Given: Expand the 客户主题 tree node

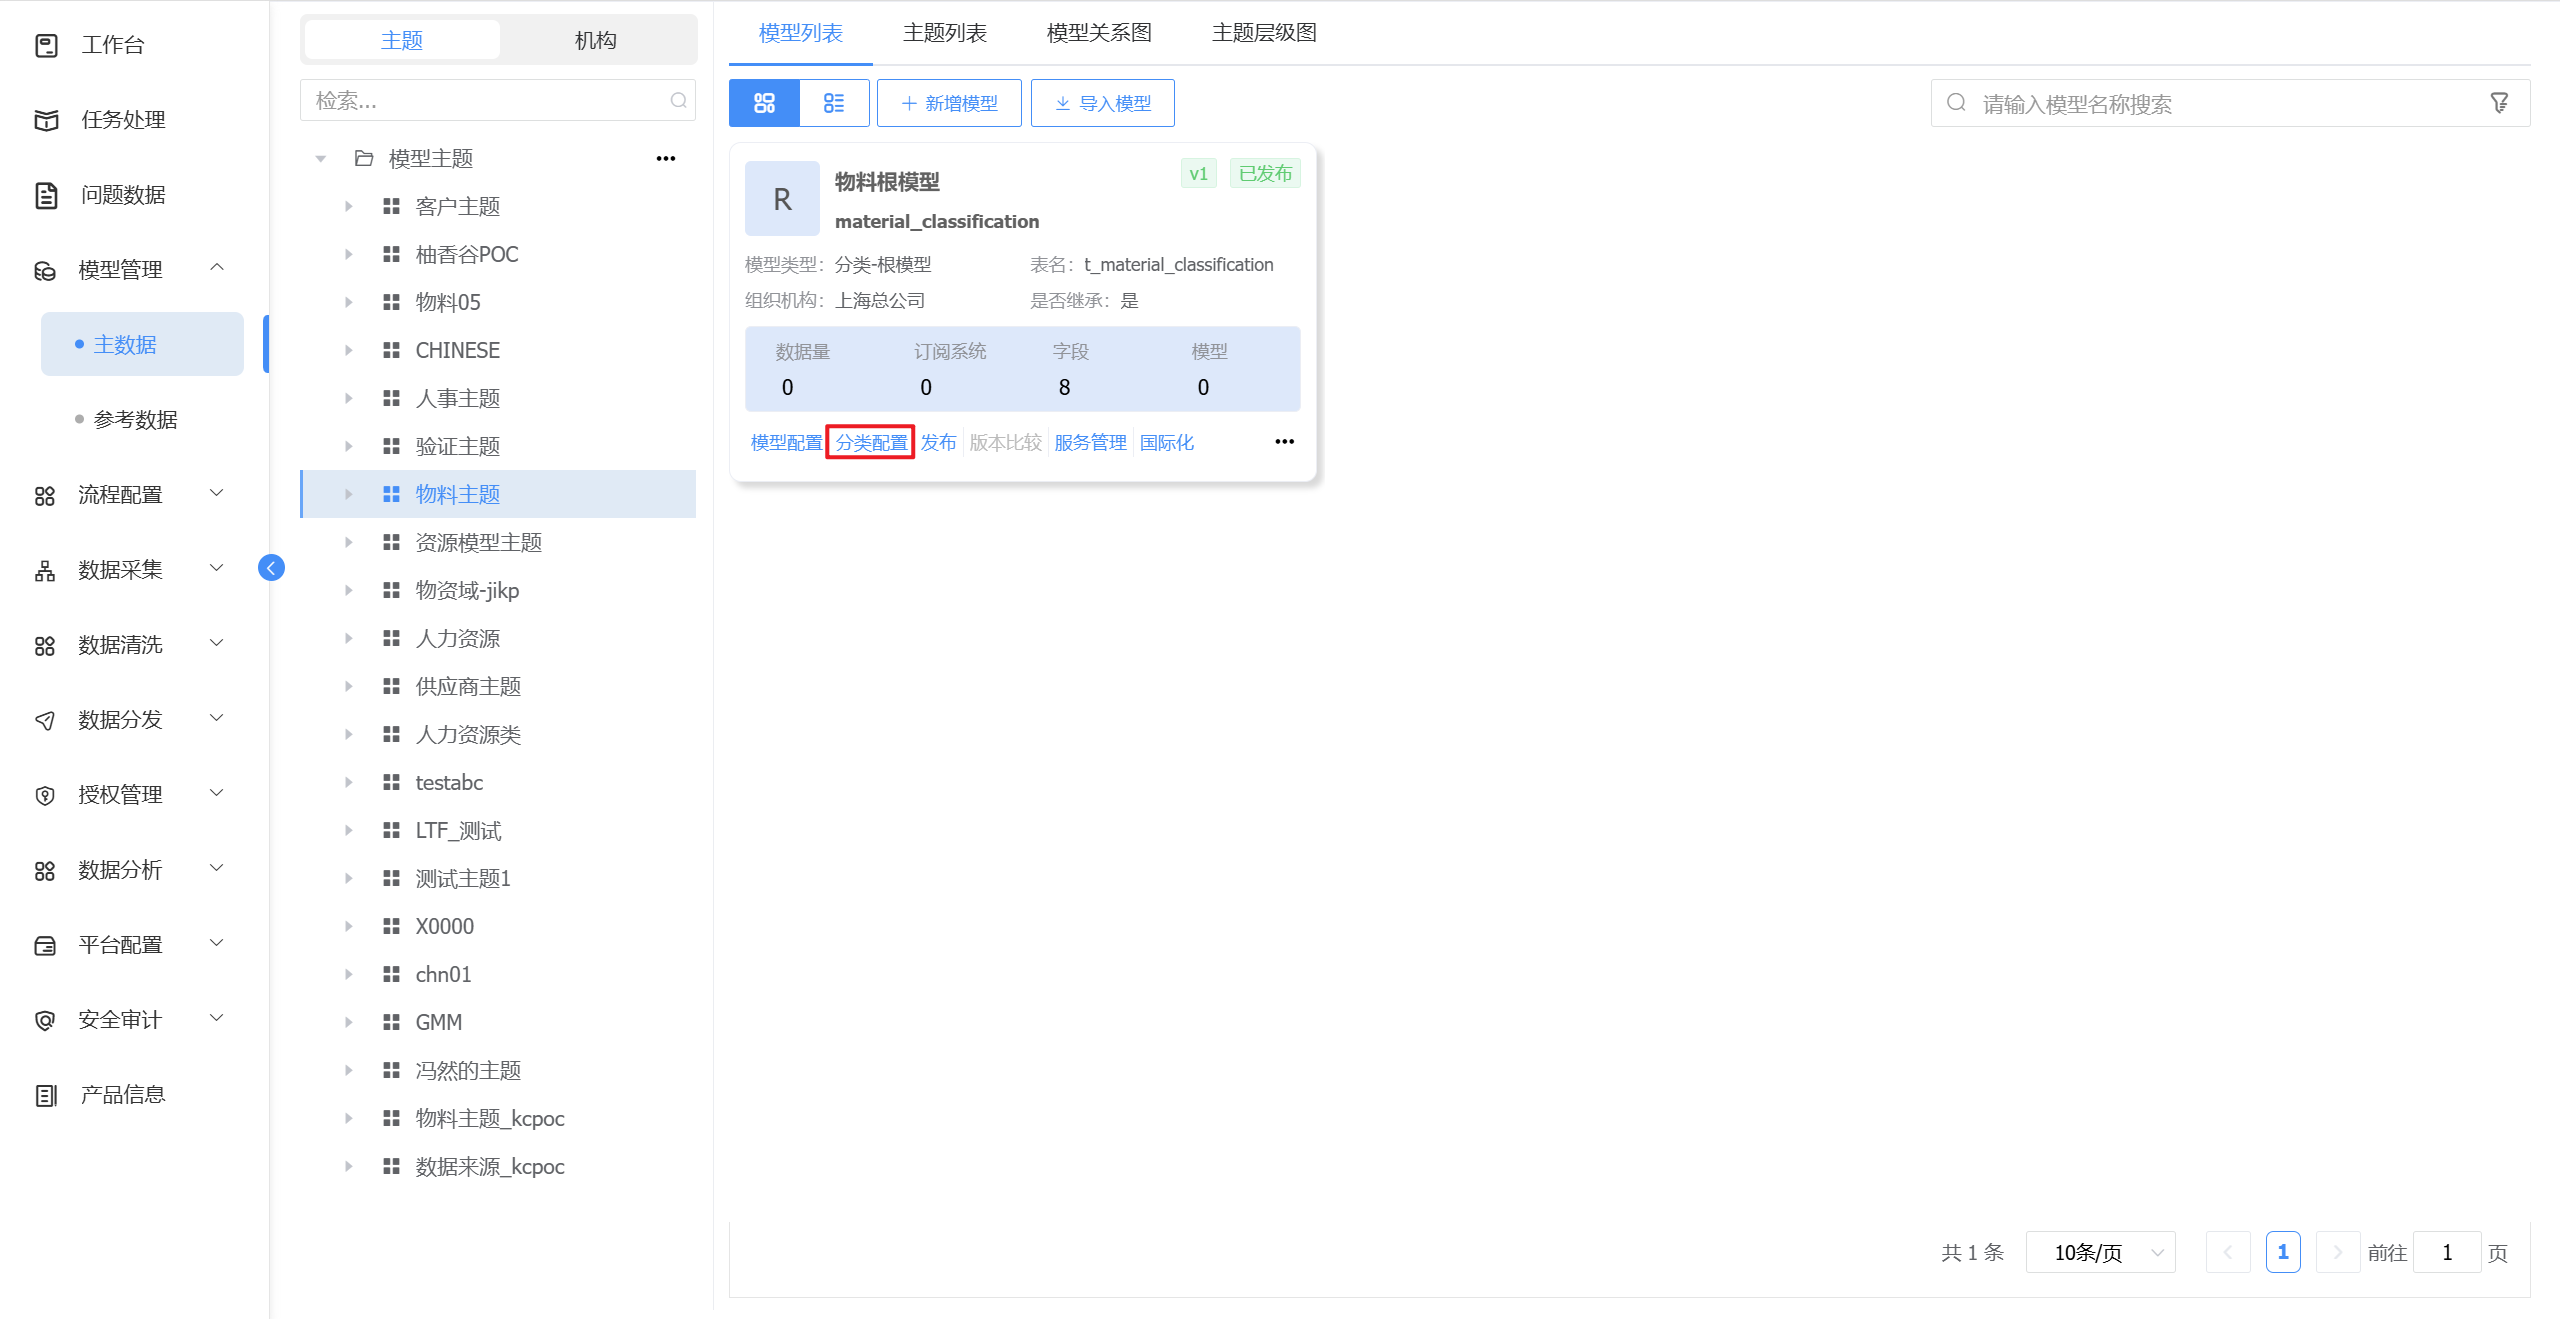Looking at the screenshot, I should [x=348, y=206].
